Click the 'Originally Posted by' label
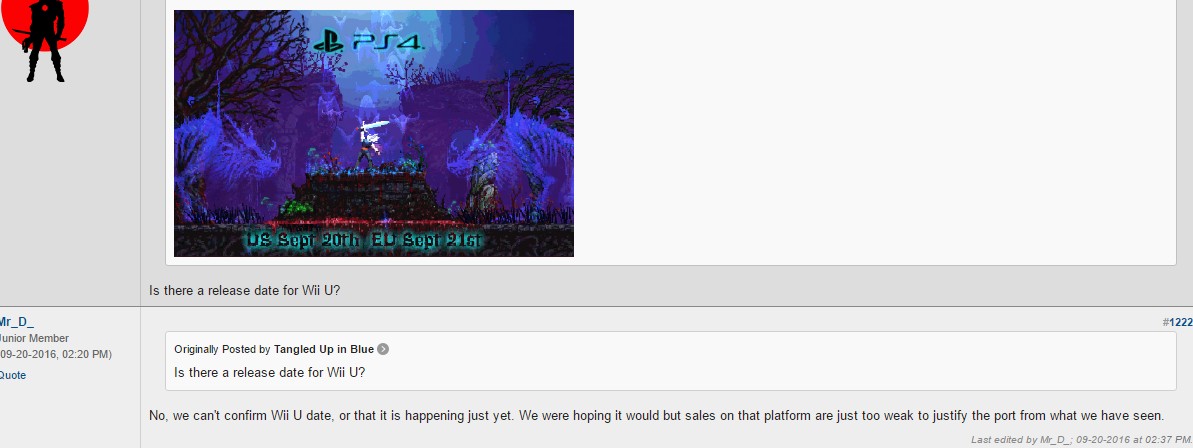The image size is (1193, 448). click(222, 349)
